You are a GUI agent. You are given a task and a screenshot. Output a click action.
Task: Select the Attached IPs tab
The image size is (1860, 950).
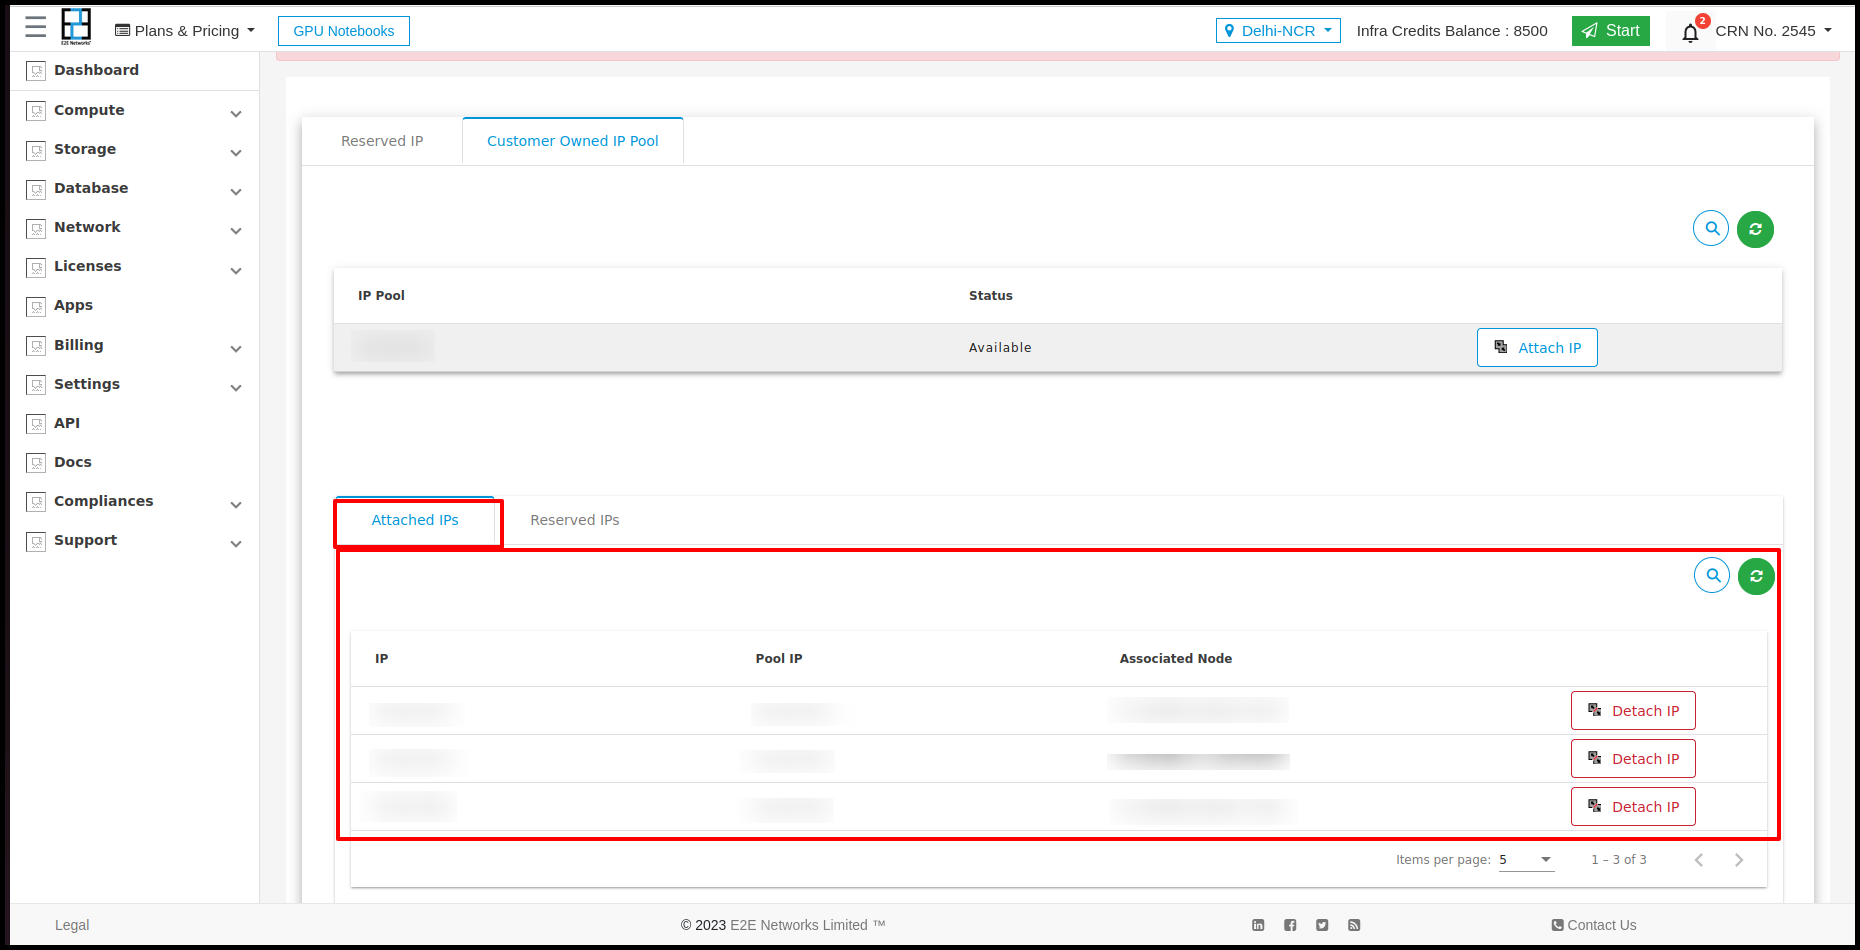pyautogui.click(x=415, y=520)
